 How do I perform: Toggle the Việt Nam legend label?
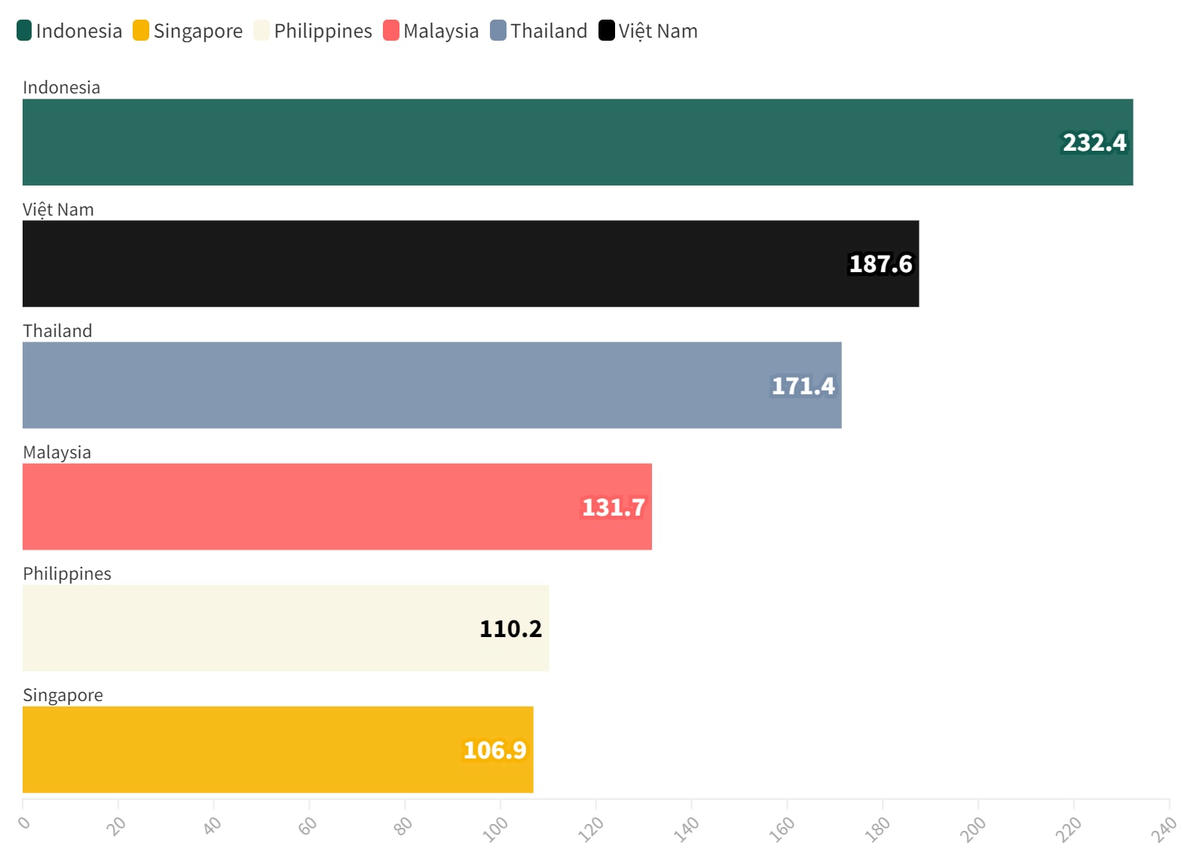[x=658, y=31]
